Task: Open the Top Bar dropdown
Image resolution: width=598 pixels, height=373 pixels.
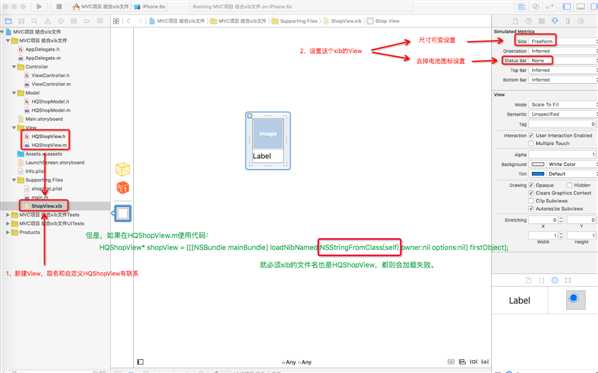Action: (x=563, y=70)
